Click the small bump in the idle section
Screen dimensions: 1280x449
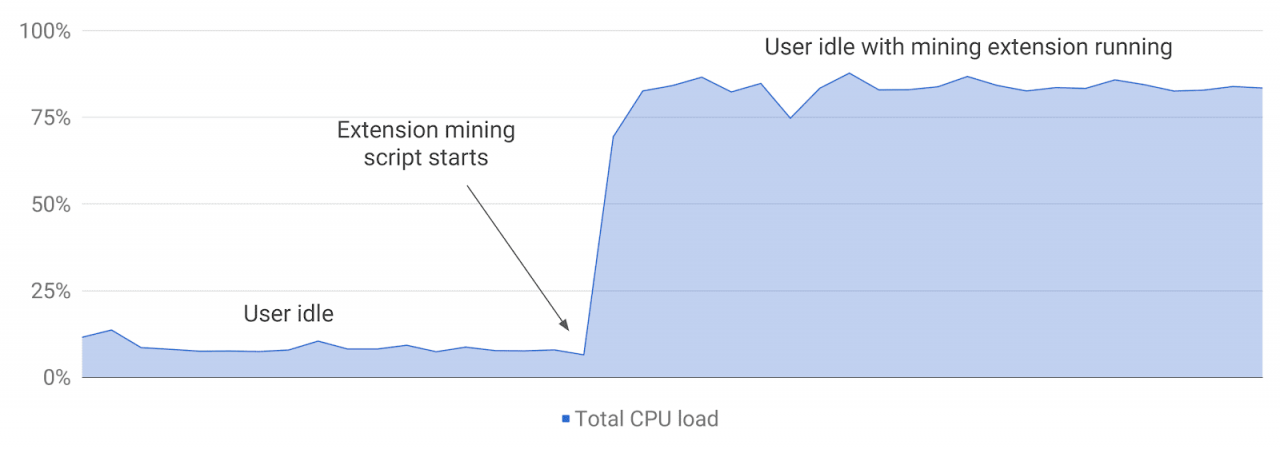(x=318, y=341)
